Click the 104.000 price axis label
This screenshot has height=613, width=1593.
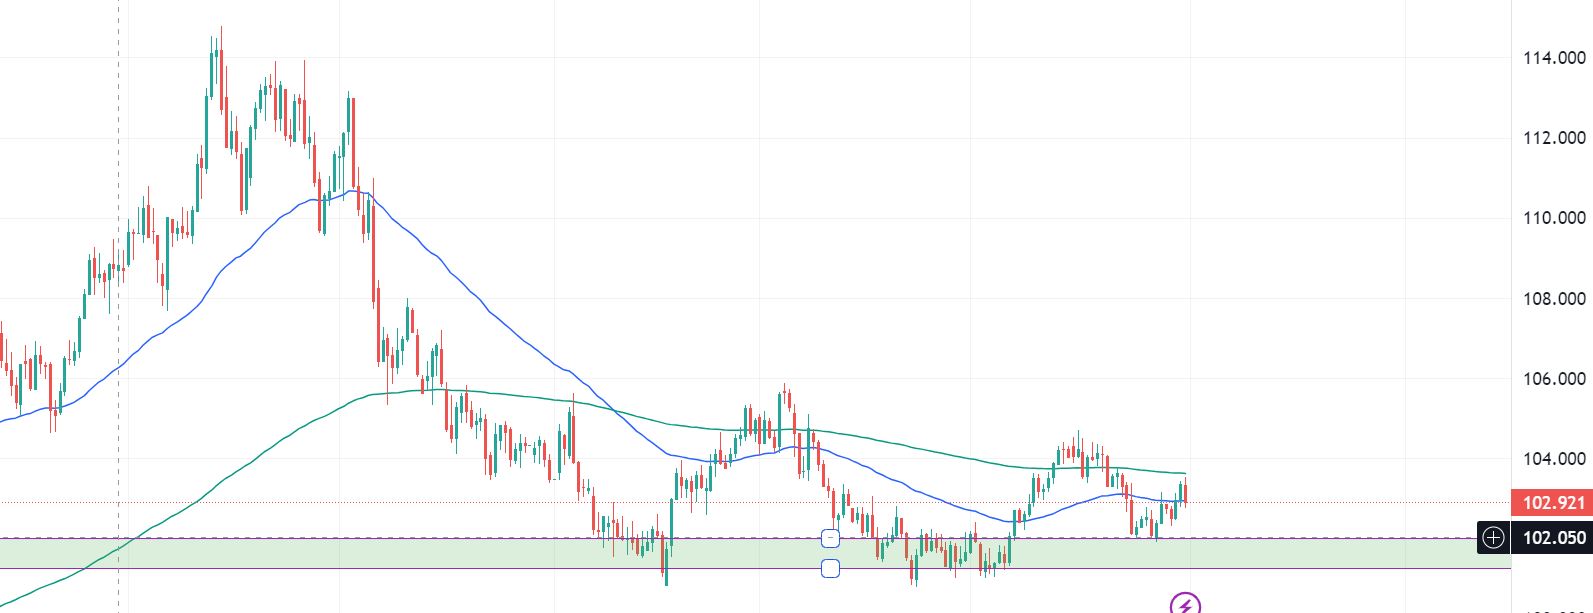point(1553,458)
